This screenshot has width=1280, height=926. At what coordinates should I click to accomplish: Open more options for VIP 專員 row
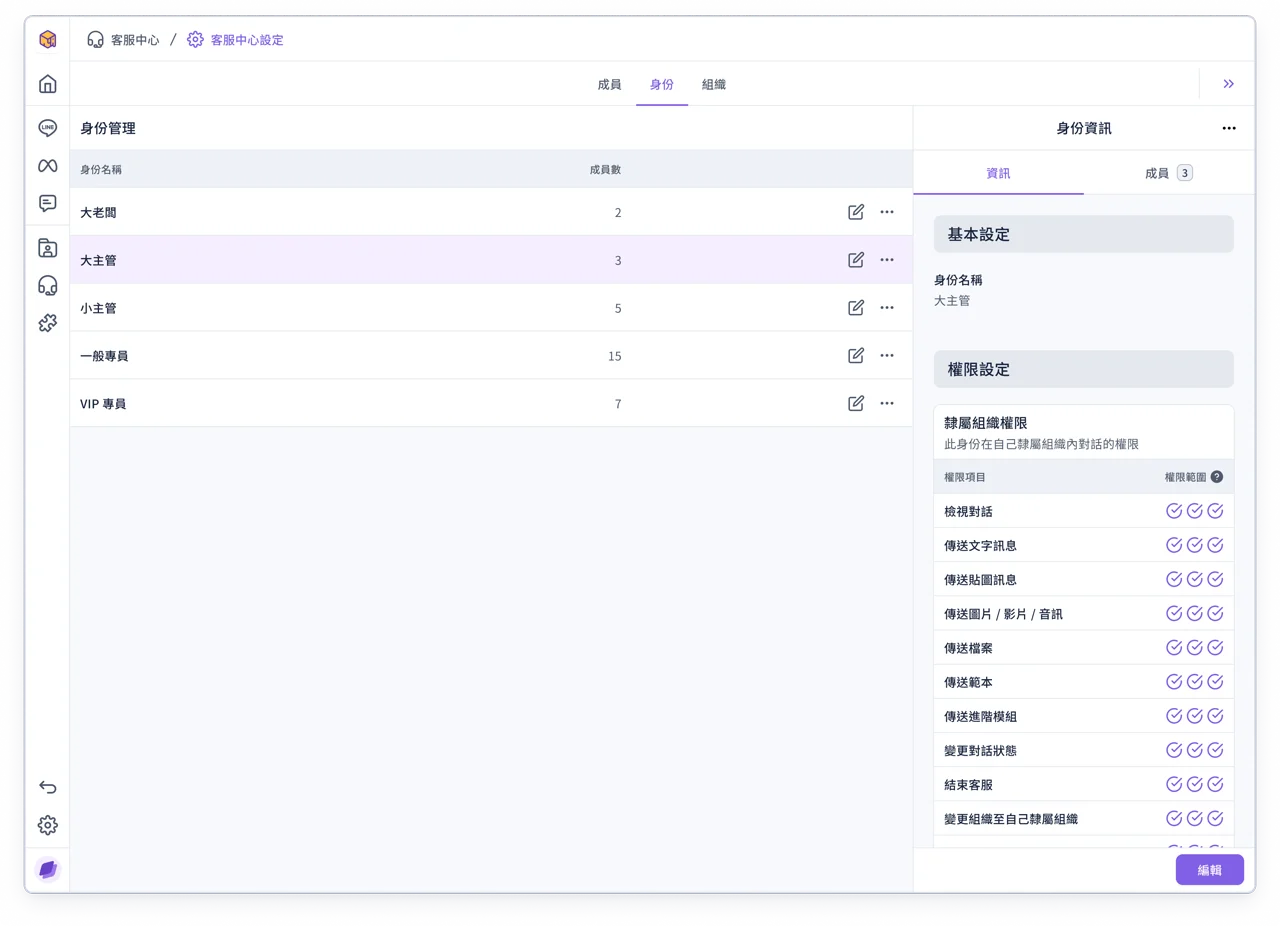coord(887,403)
